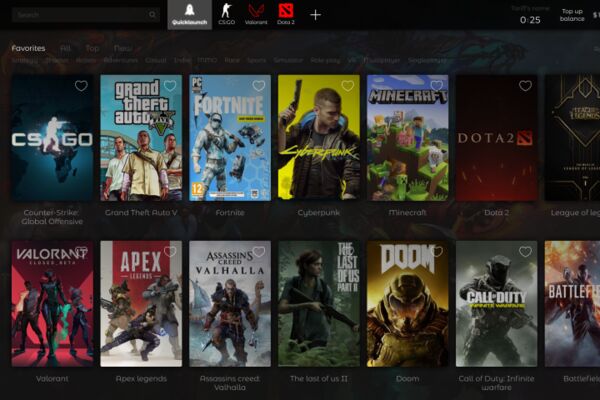Favorite Minecraft using its heart icon
600x400 pixels.
point(437,86)
